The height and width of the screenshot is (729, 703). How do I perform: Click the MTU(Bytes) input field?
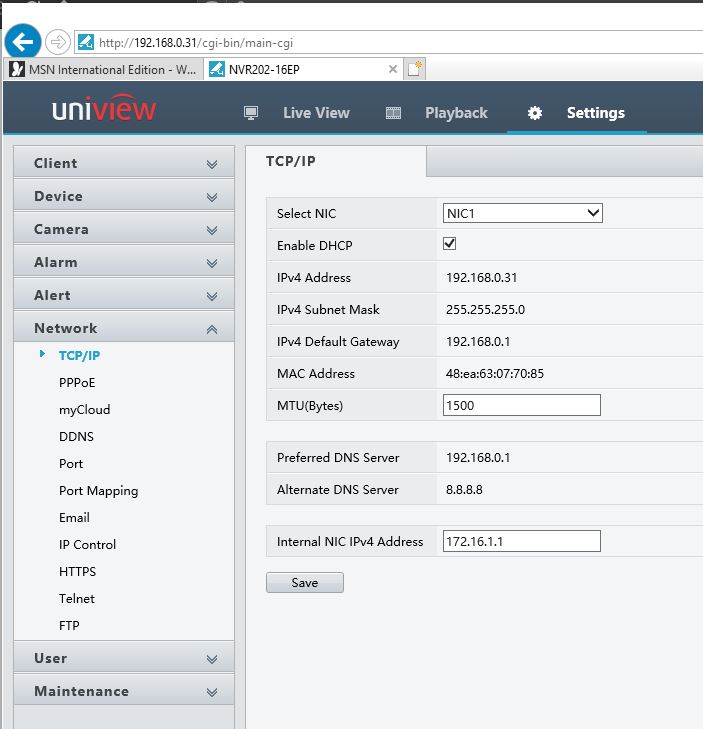click(x=522, y=405)
